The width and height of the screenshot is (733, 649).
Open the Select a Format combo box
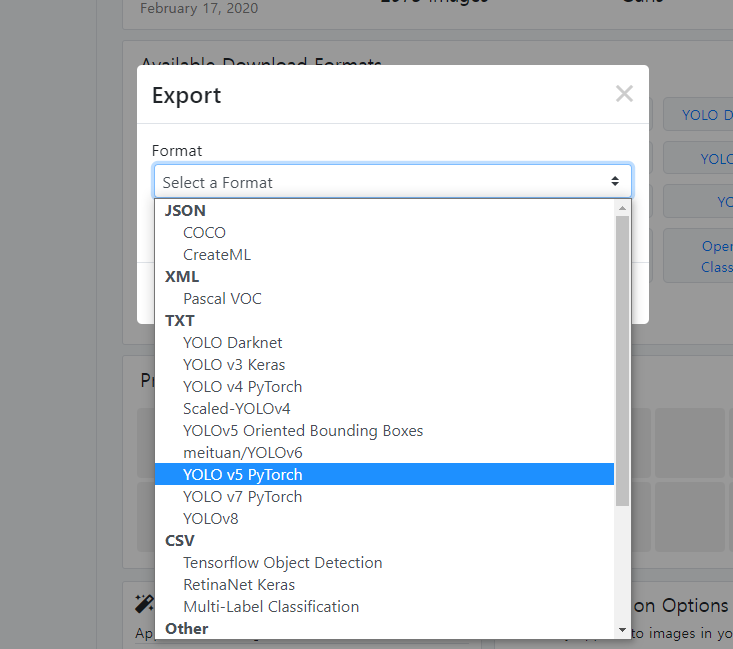click(393, 181)
